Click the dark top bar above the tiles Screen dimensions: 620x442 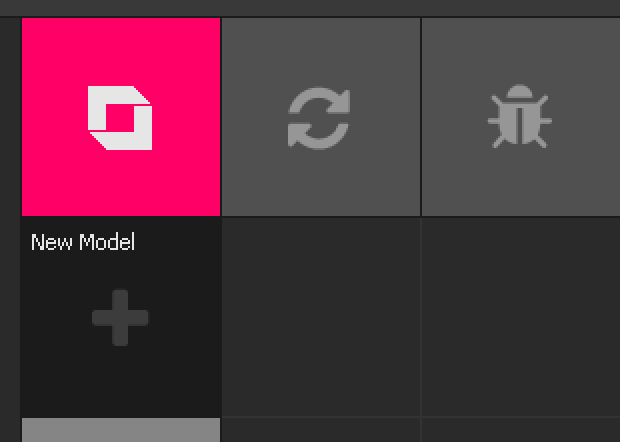tap(310, 8)
